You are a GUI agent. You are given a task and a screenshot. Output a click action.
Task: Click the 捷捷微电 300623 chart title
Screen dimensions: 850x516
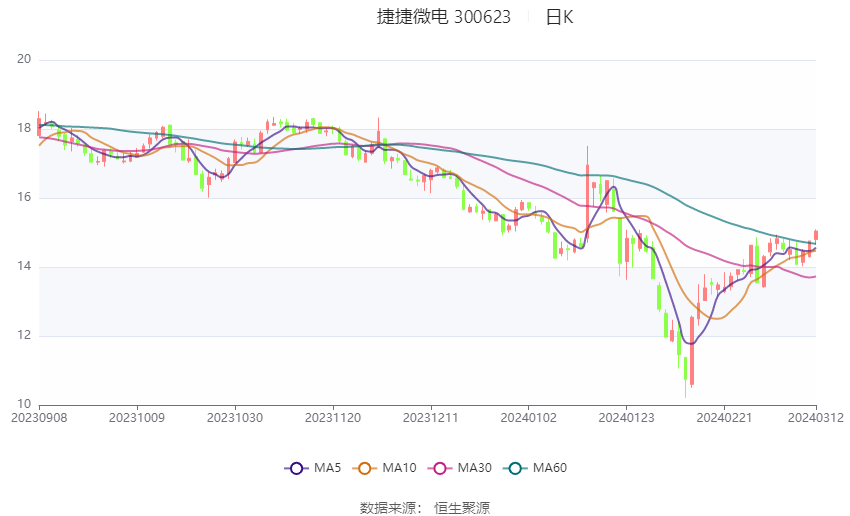pos(443,17)
